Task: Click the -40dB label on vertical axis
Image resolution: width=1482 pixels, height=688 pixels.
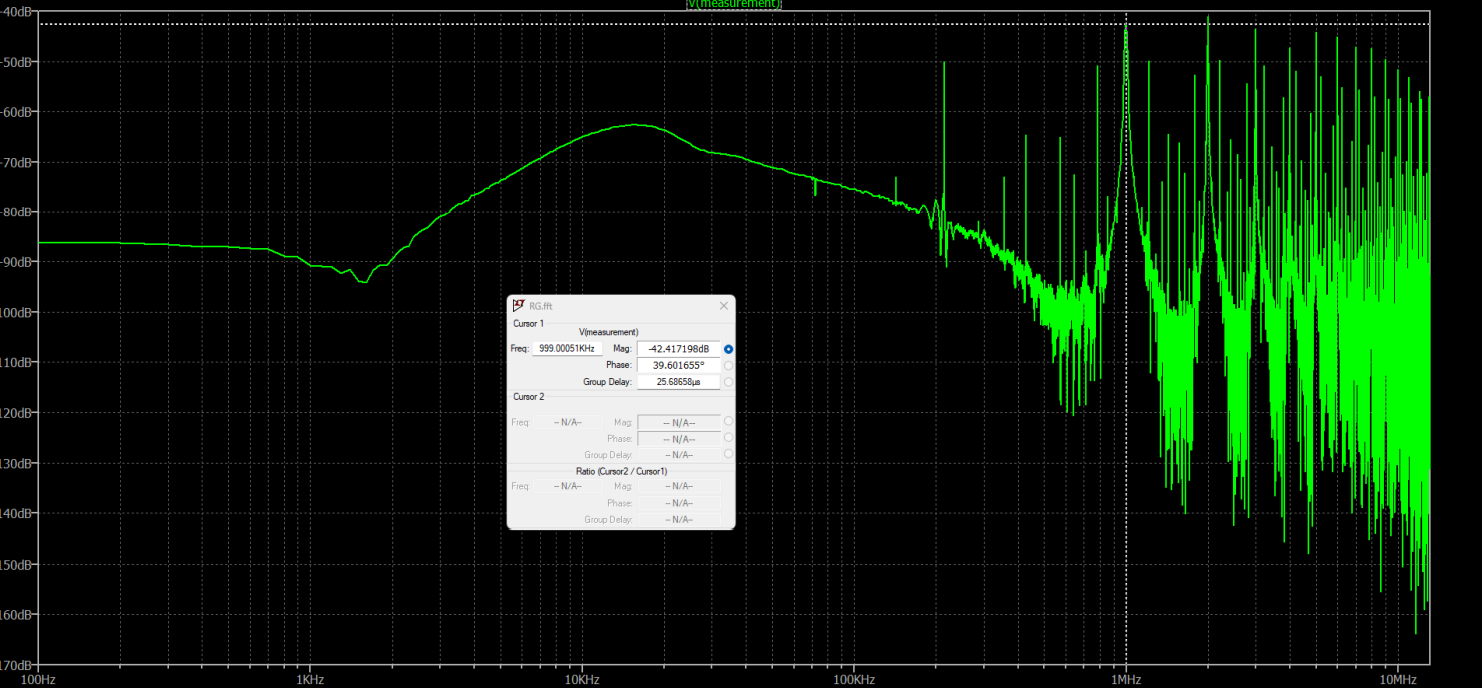Action: (x=18, y=11)
